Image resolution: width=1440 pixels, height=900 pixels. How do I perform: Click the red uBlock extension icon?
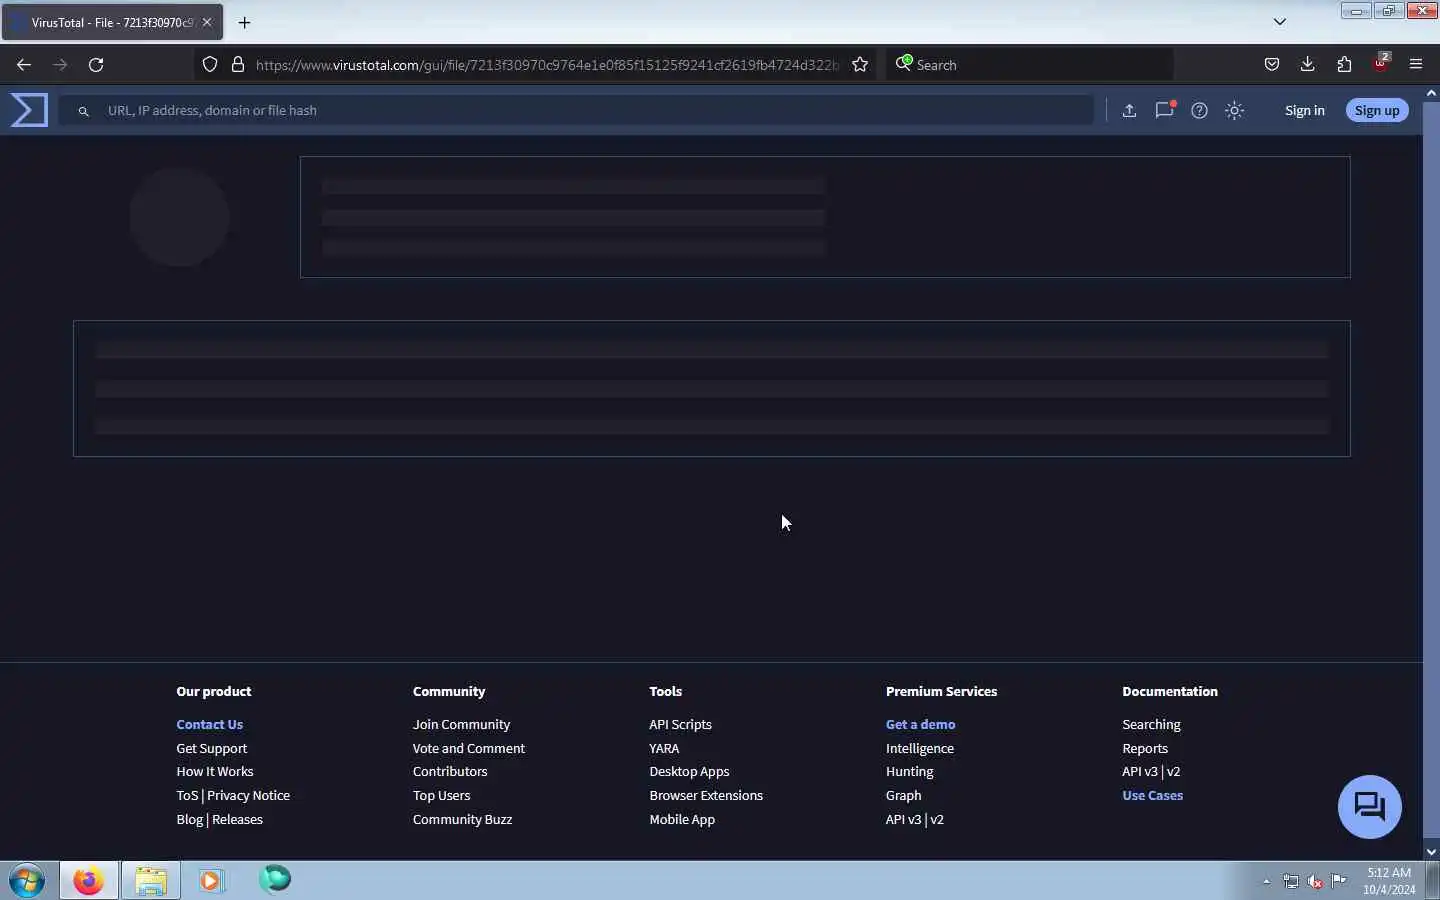pos(1381,63)
